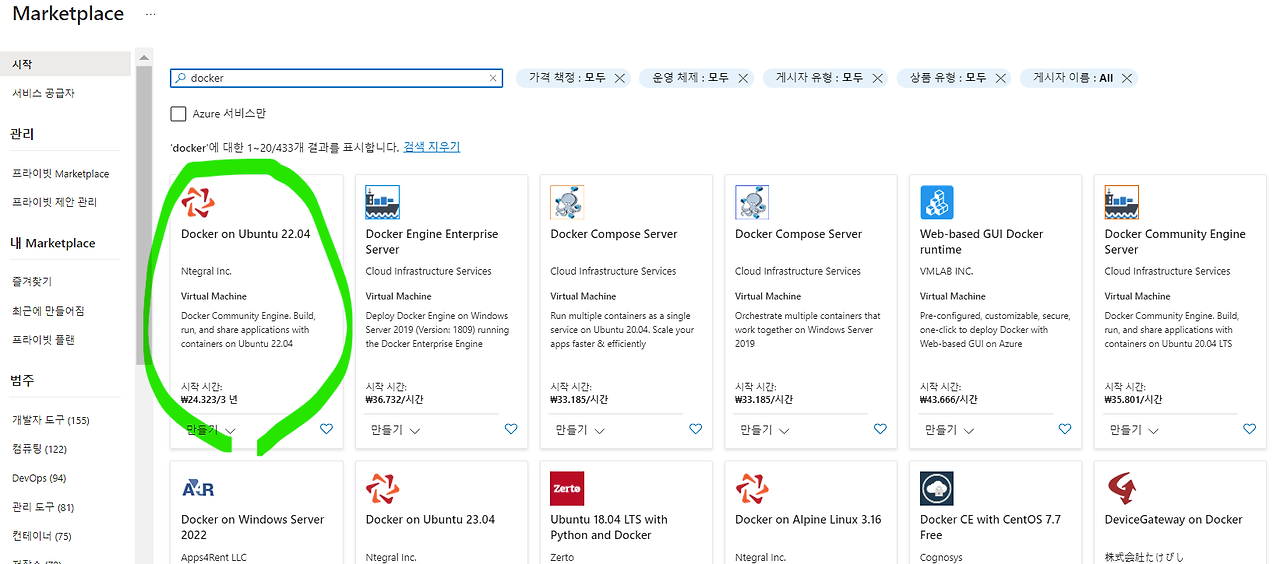Open Docker Engine Enterprise Server title
This screenshot has height=564, width=1280.
click(x=432, y=242)
